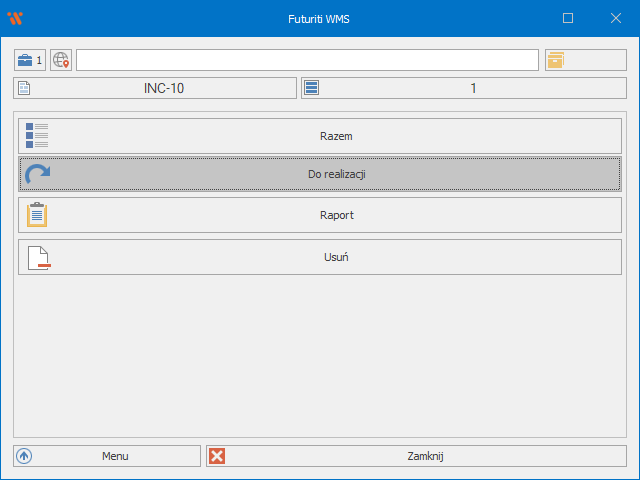Open the Raport option
Screen dimensions: 640x480
(x=335, y=215)
